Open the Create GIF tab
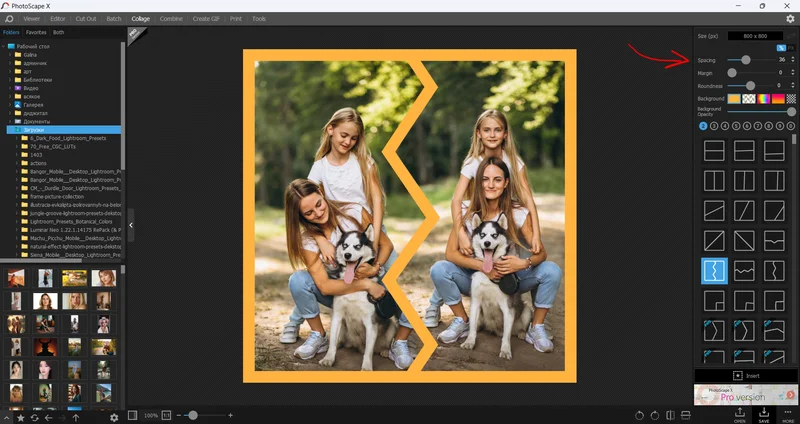This screenshot has height=424, width=800. click(208, 18)
